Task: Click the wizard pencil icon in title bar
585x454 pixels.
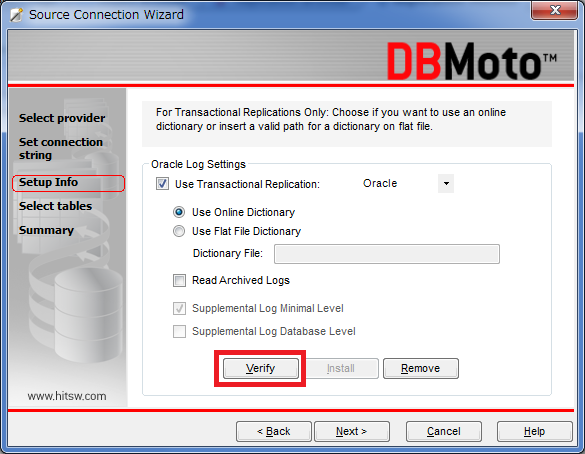Action: [x=16, y=15]
